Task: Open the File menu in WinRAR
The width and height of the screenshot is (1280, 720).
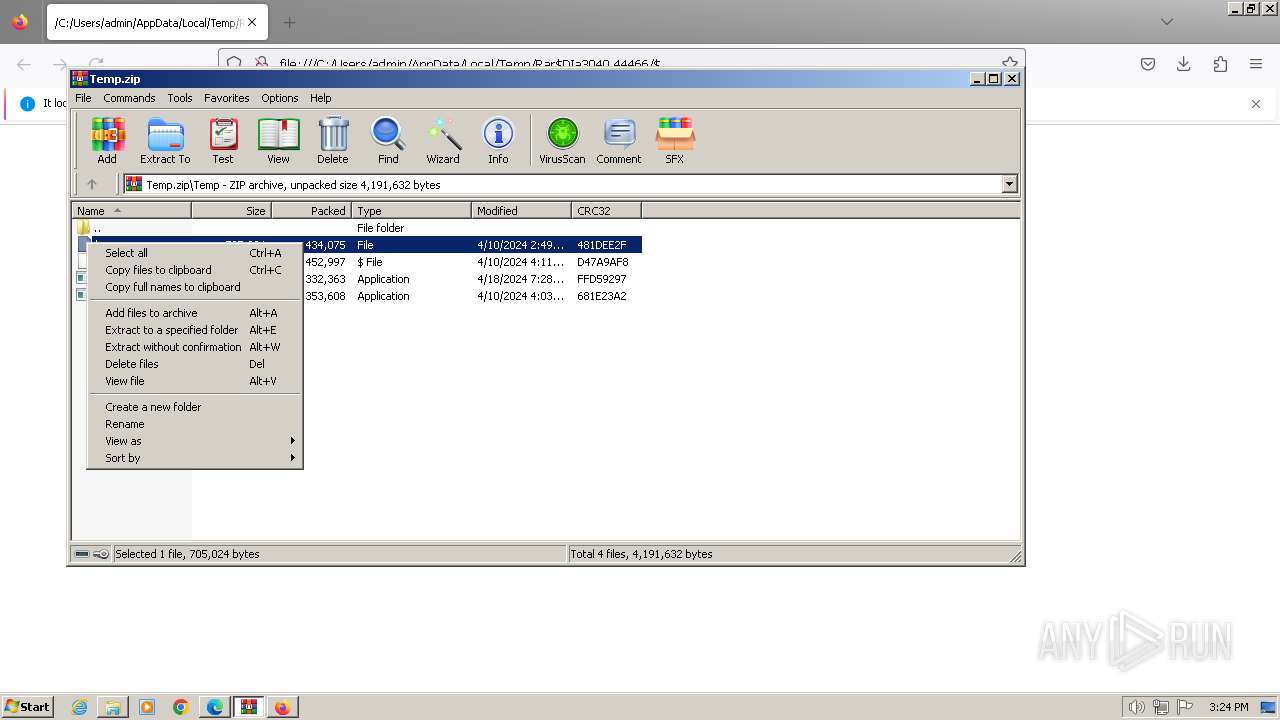Action: pos(83,98)
